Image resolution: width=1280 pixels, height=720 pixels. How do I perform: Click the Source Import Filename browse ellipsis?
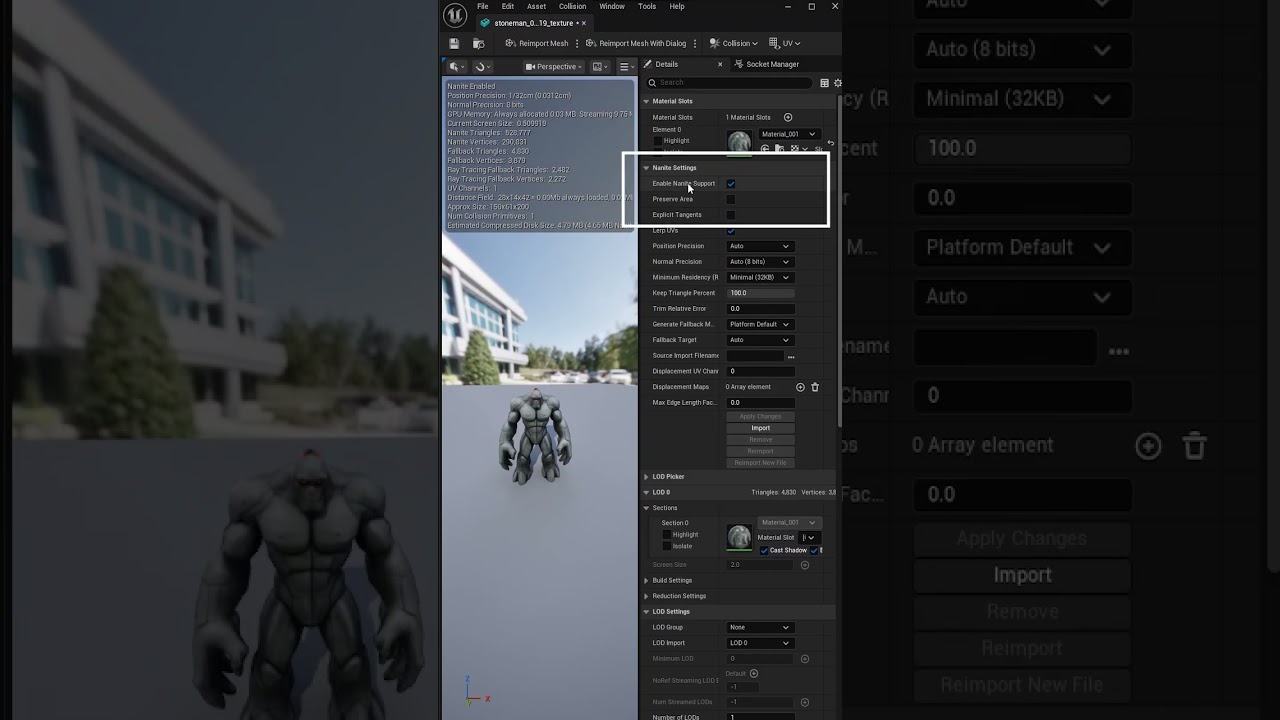[791, 356]
